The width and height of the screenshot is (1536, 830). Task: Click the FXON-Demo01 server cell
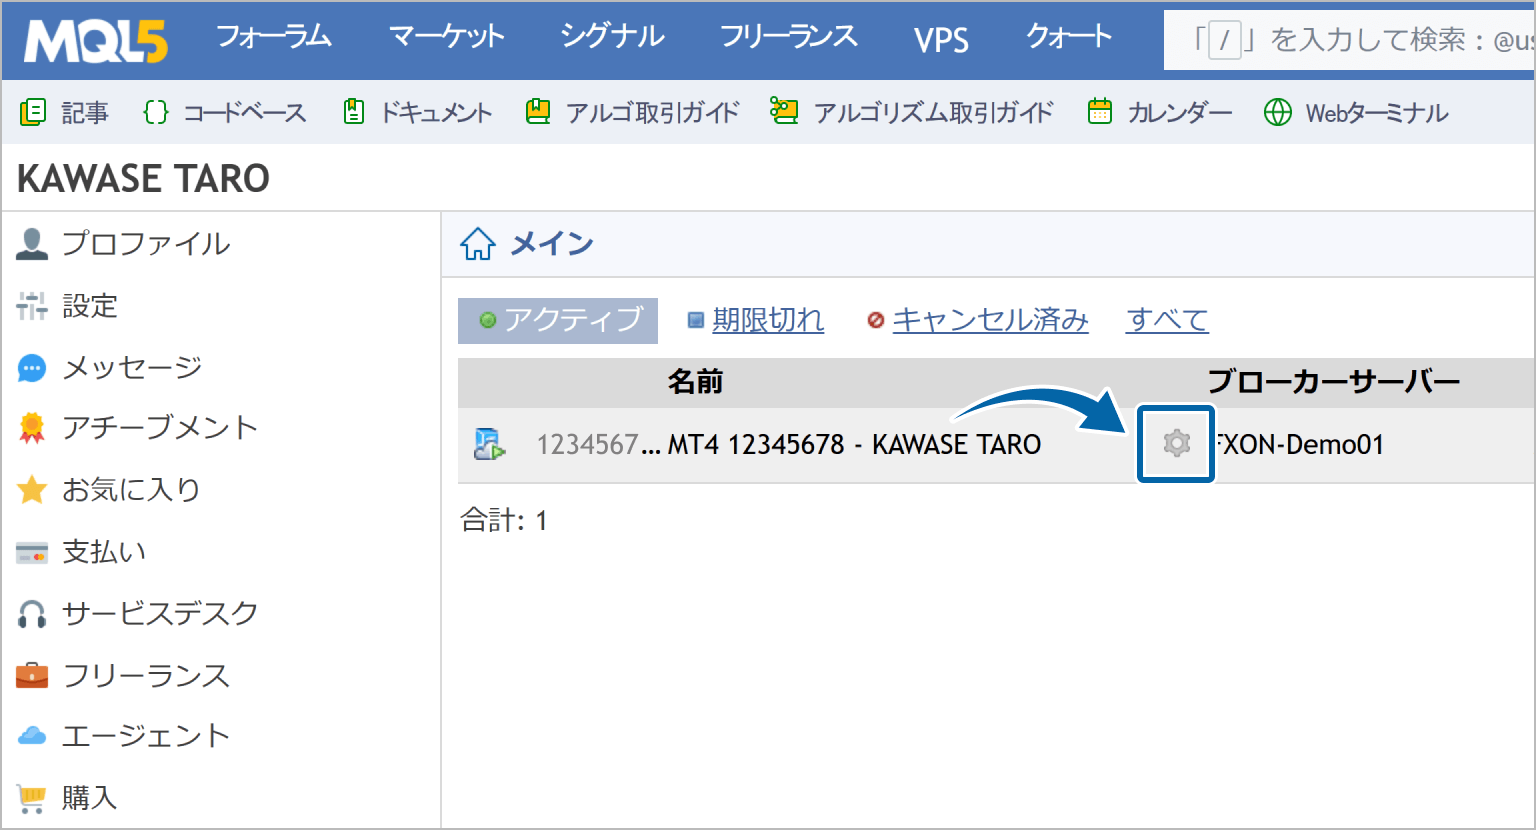click(1300, 444)
